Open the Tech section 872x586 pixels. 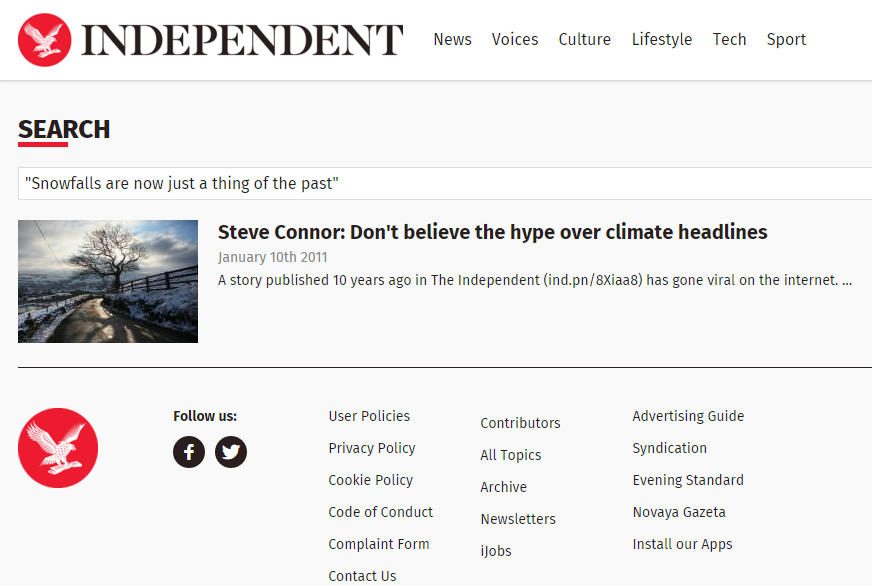(x=729, y=39)
